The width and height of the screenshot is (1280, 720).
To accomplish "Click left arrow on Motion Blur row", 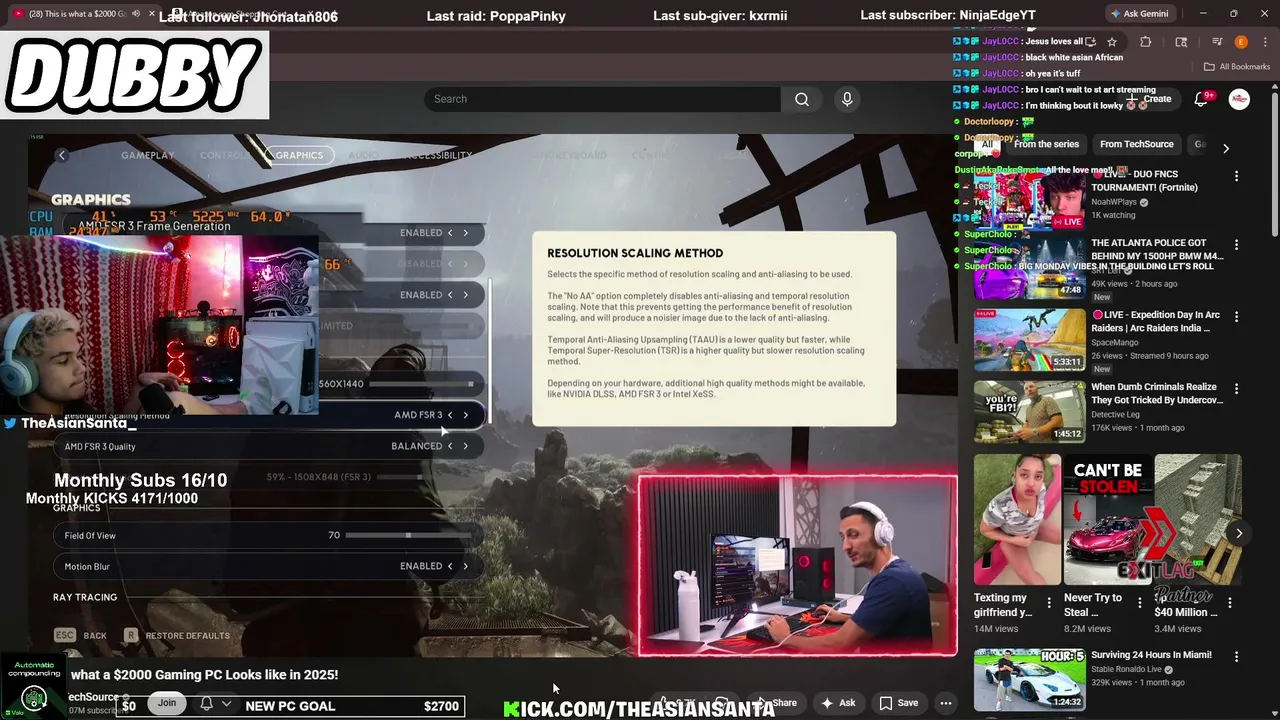I will [x=450, y=566].
